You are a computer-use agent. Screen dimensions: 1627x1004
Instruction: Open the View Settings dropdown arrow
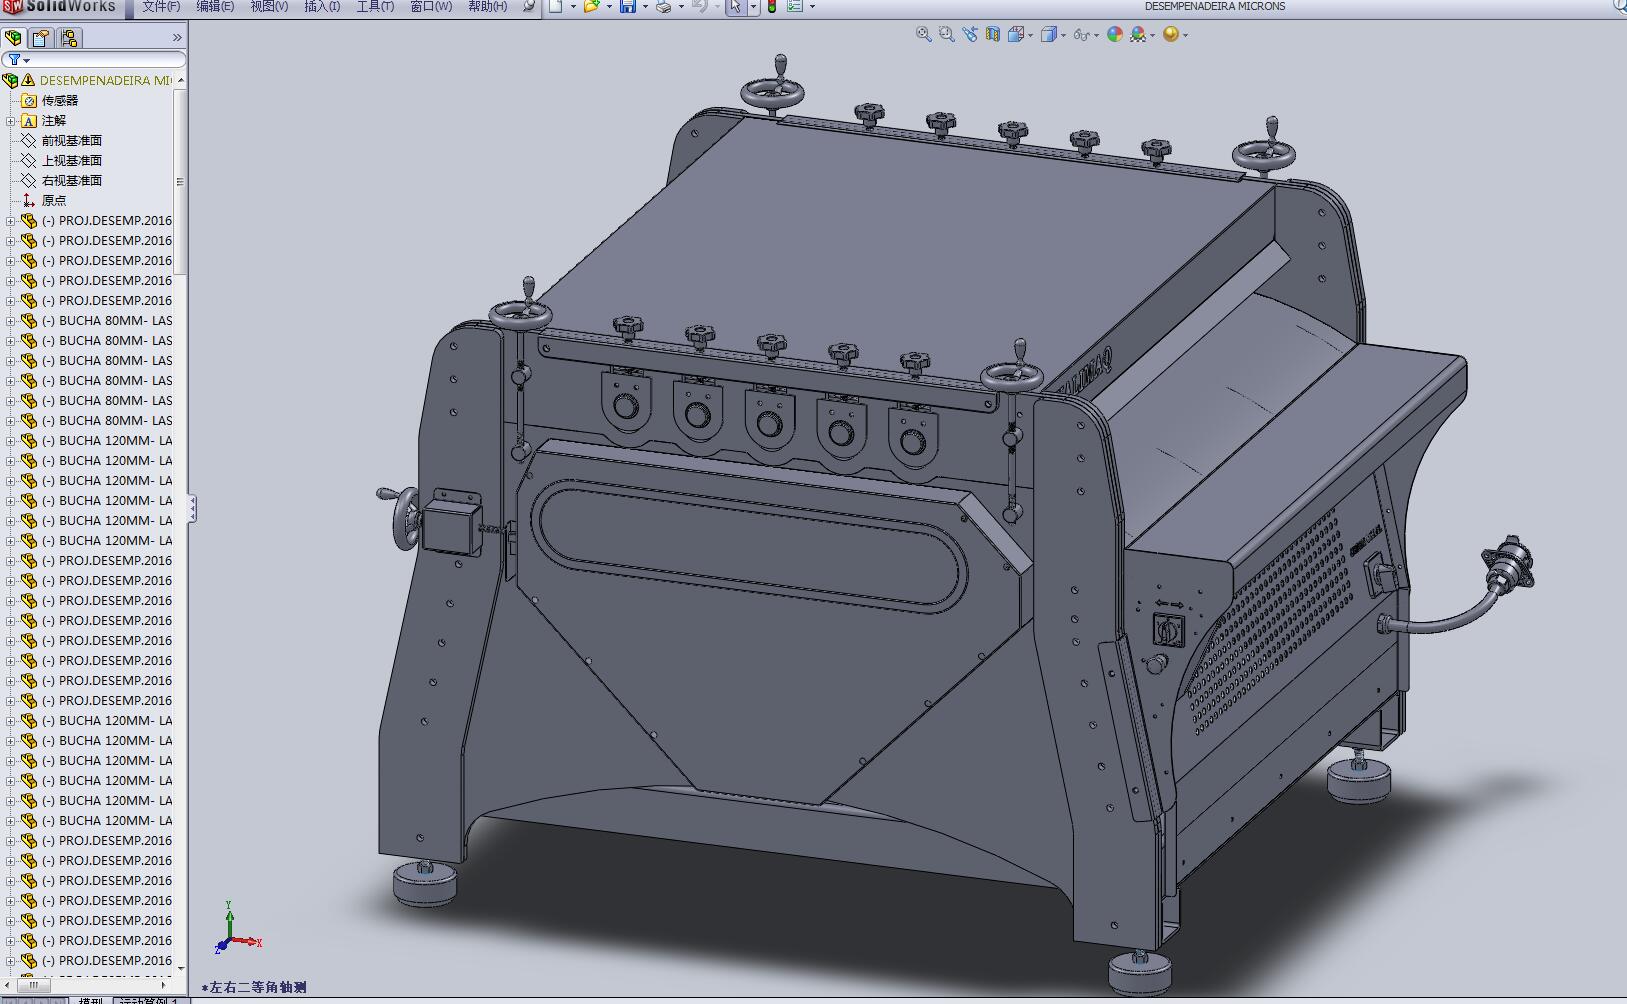click(x=1185, y=35)
